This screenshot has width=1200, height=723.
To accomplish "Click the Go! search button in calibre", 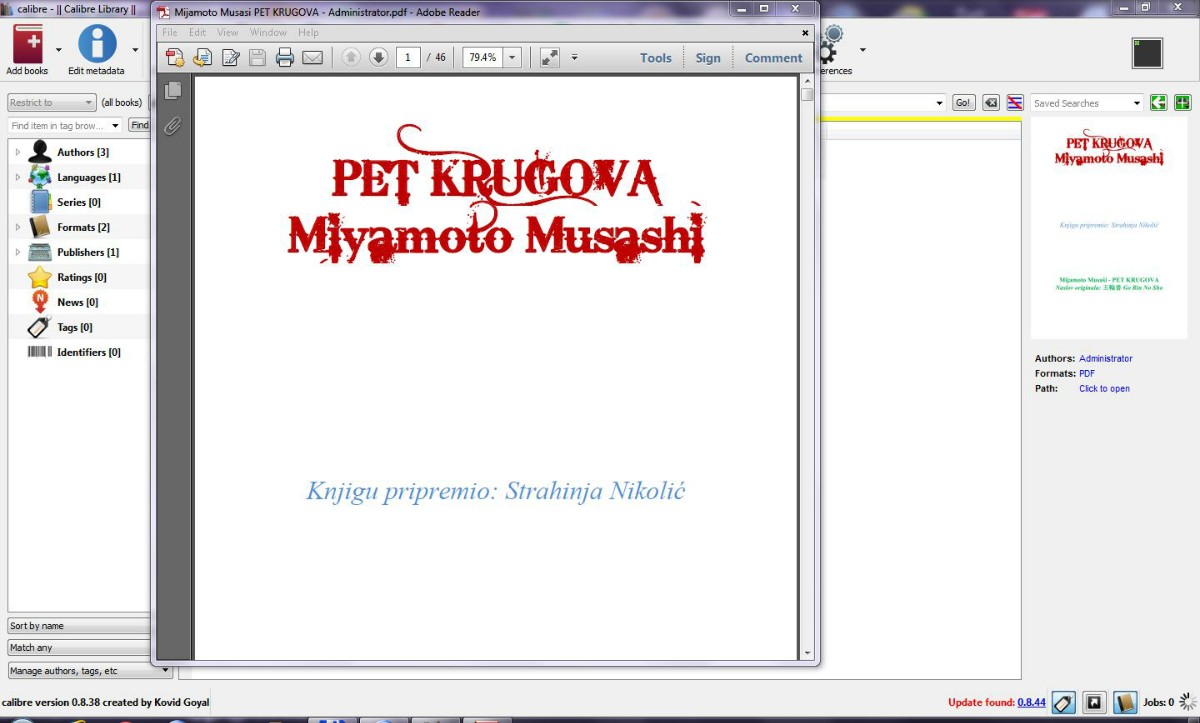I will 963,102.
